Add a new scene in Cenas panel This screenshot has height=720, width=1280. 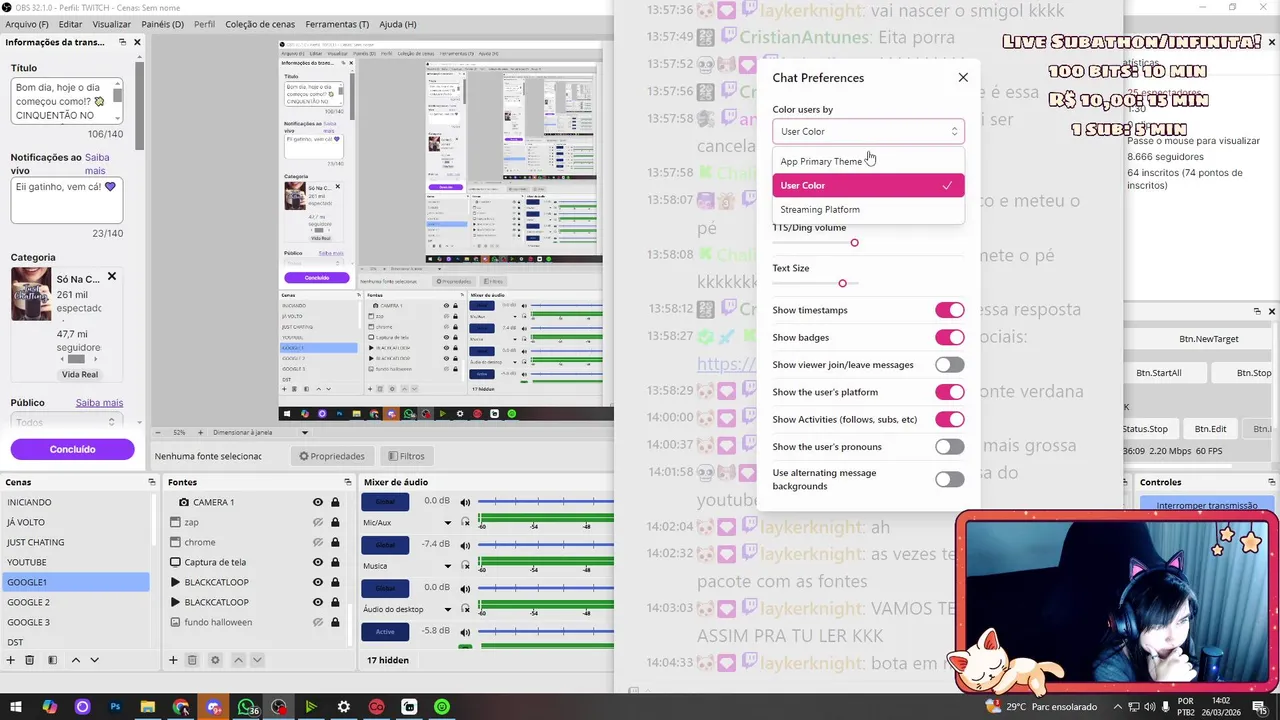[x=11, y=660]
